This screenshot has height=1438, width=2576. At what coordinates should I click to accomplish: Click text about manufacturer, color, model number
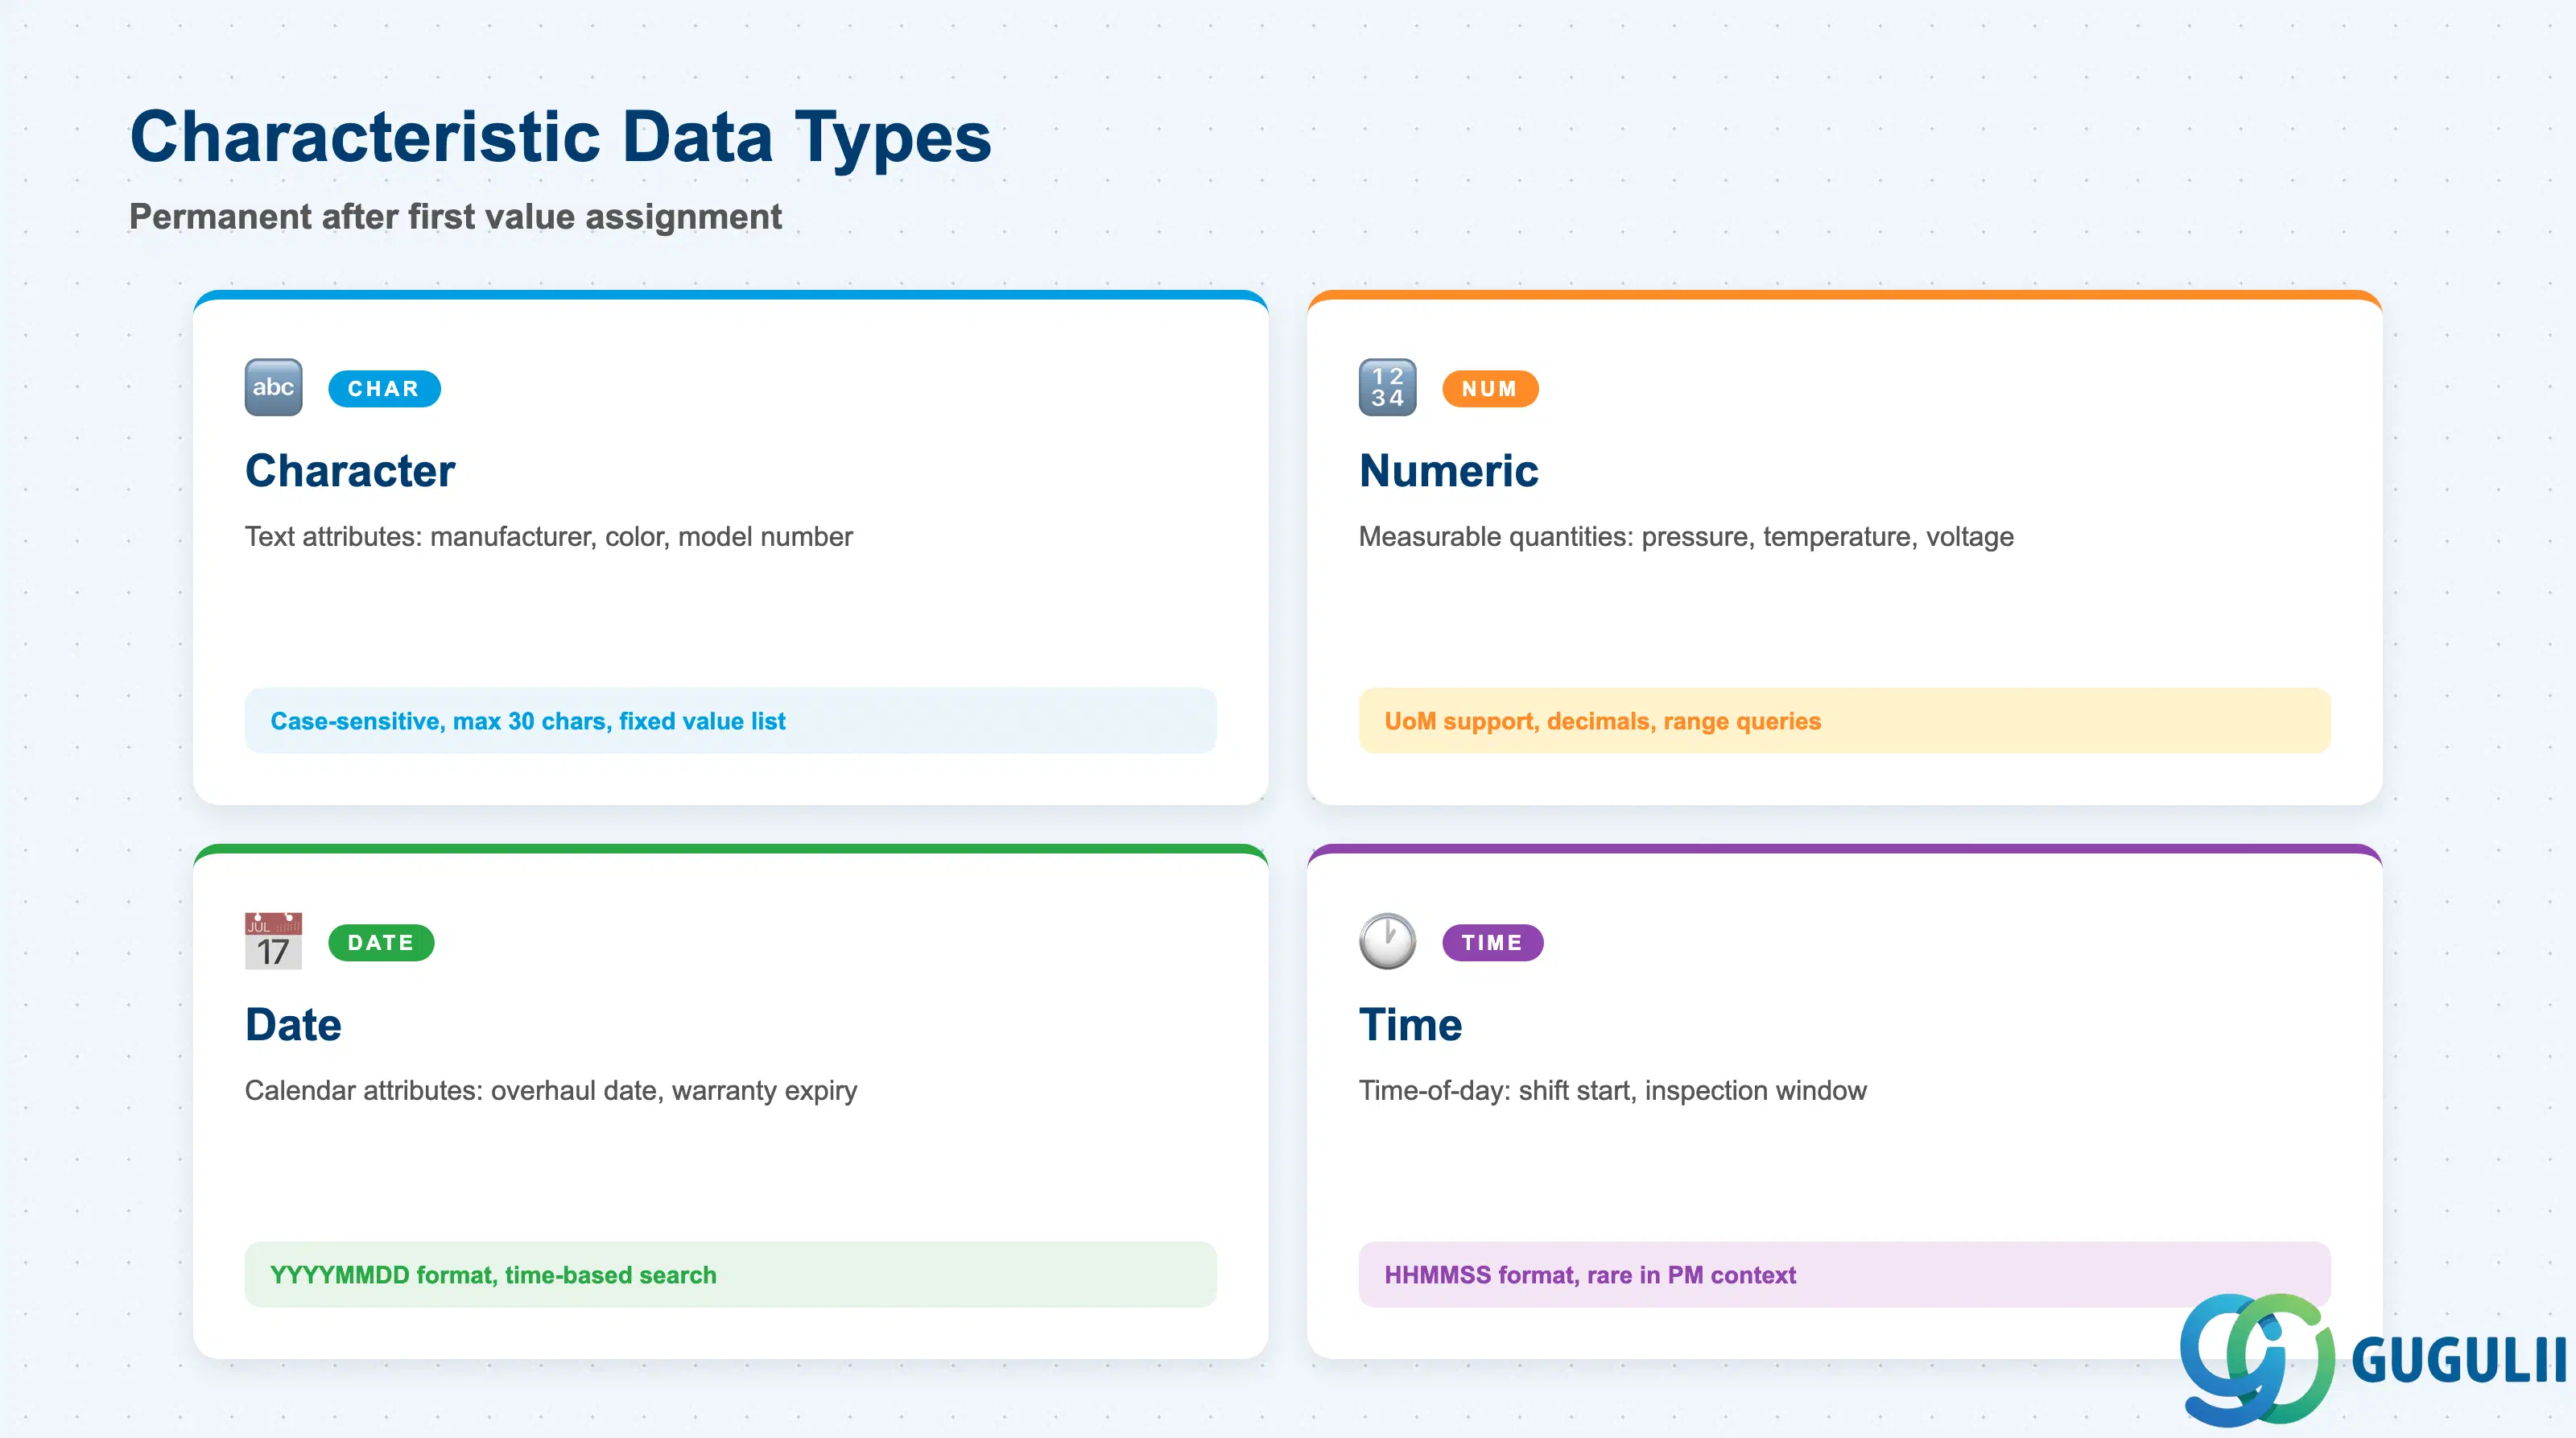pyautogui.click(x=549, y=537)
